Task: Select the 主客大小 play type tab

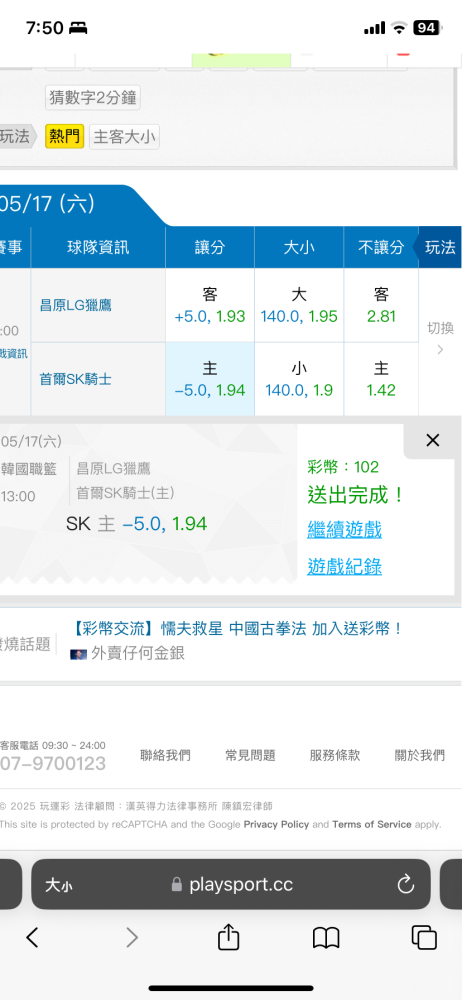Action: [124, 136]
